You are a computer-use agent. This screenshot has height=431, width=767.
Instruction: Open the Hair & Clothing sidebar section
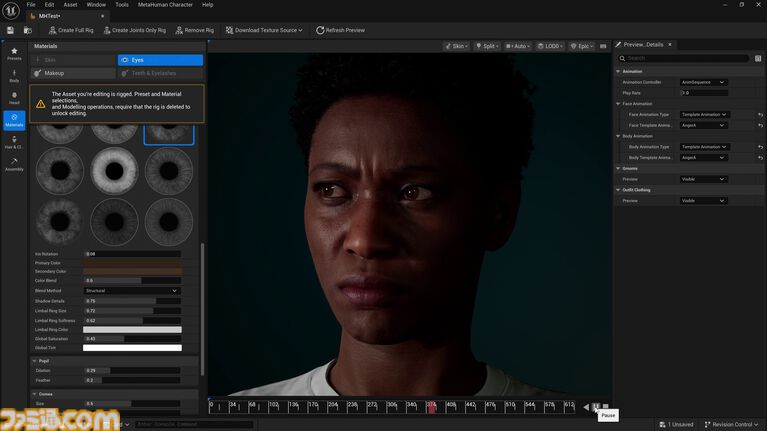14,142
